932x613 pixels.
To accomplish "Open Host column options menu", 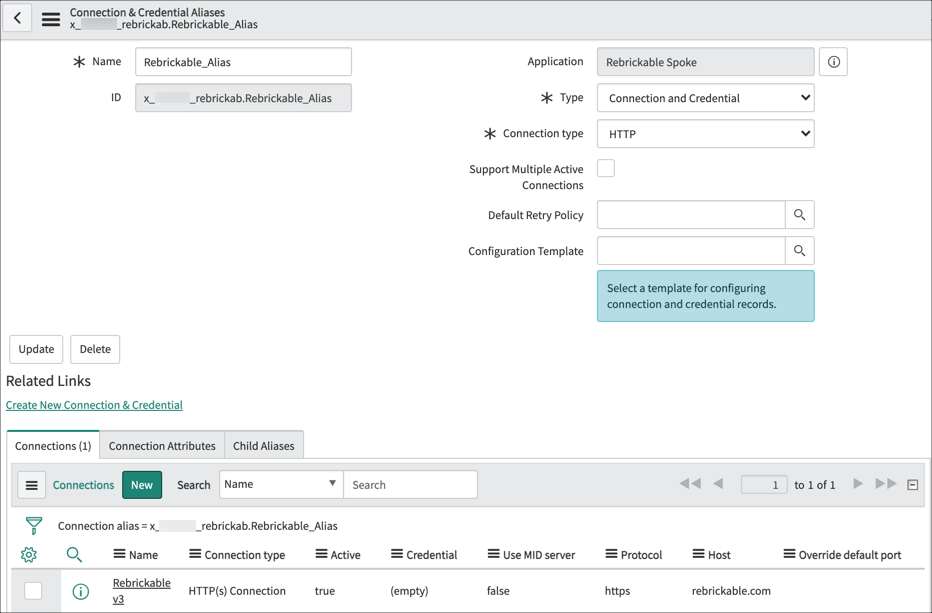I will tap(698, 554).
